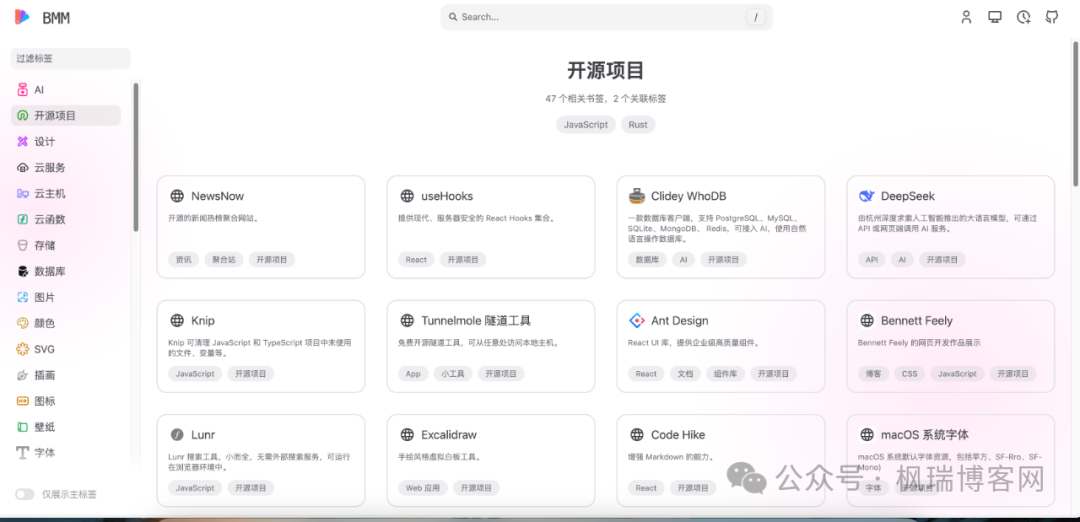Click the App tag on Tunnelmole
This screenshot has height=522, width=1080.
[413, 374]
